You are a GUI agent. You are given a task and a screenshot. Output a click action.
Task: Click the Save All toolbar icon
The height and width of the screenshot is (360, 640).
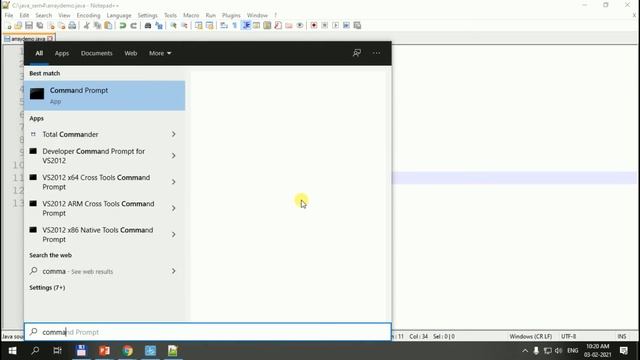click(40, 26)
